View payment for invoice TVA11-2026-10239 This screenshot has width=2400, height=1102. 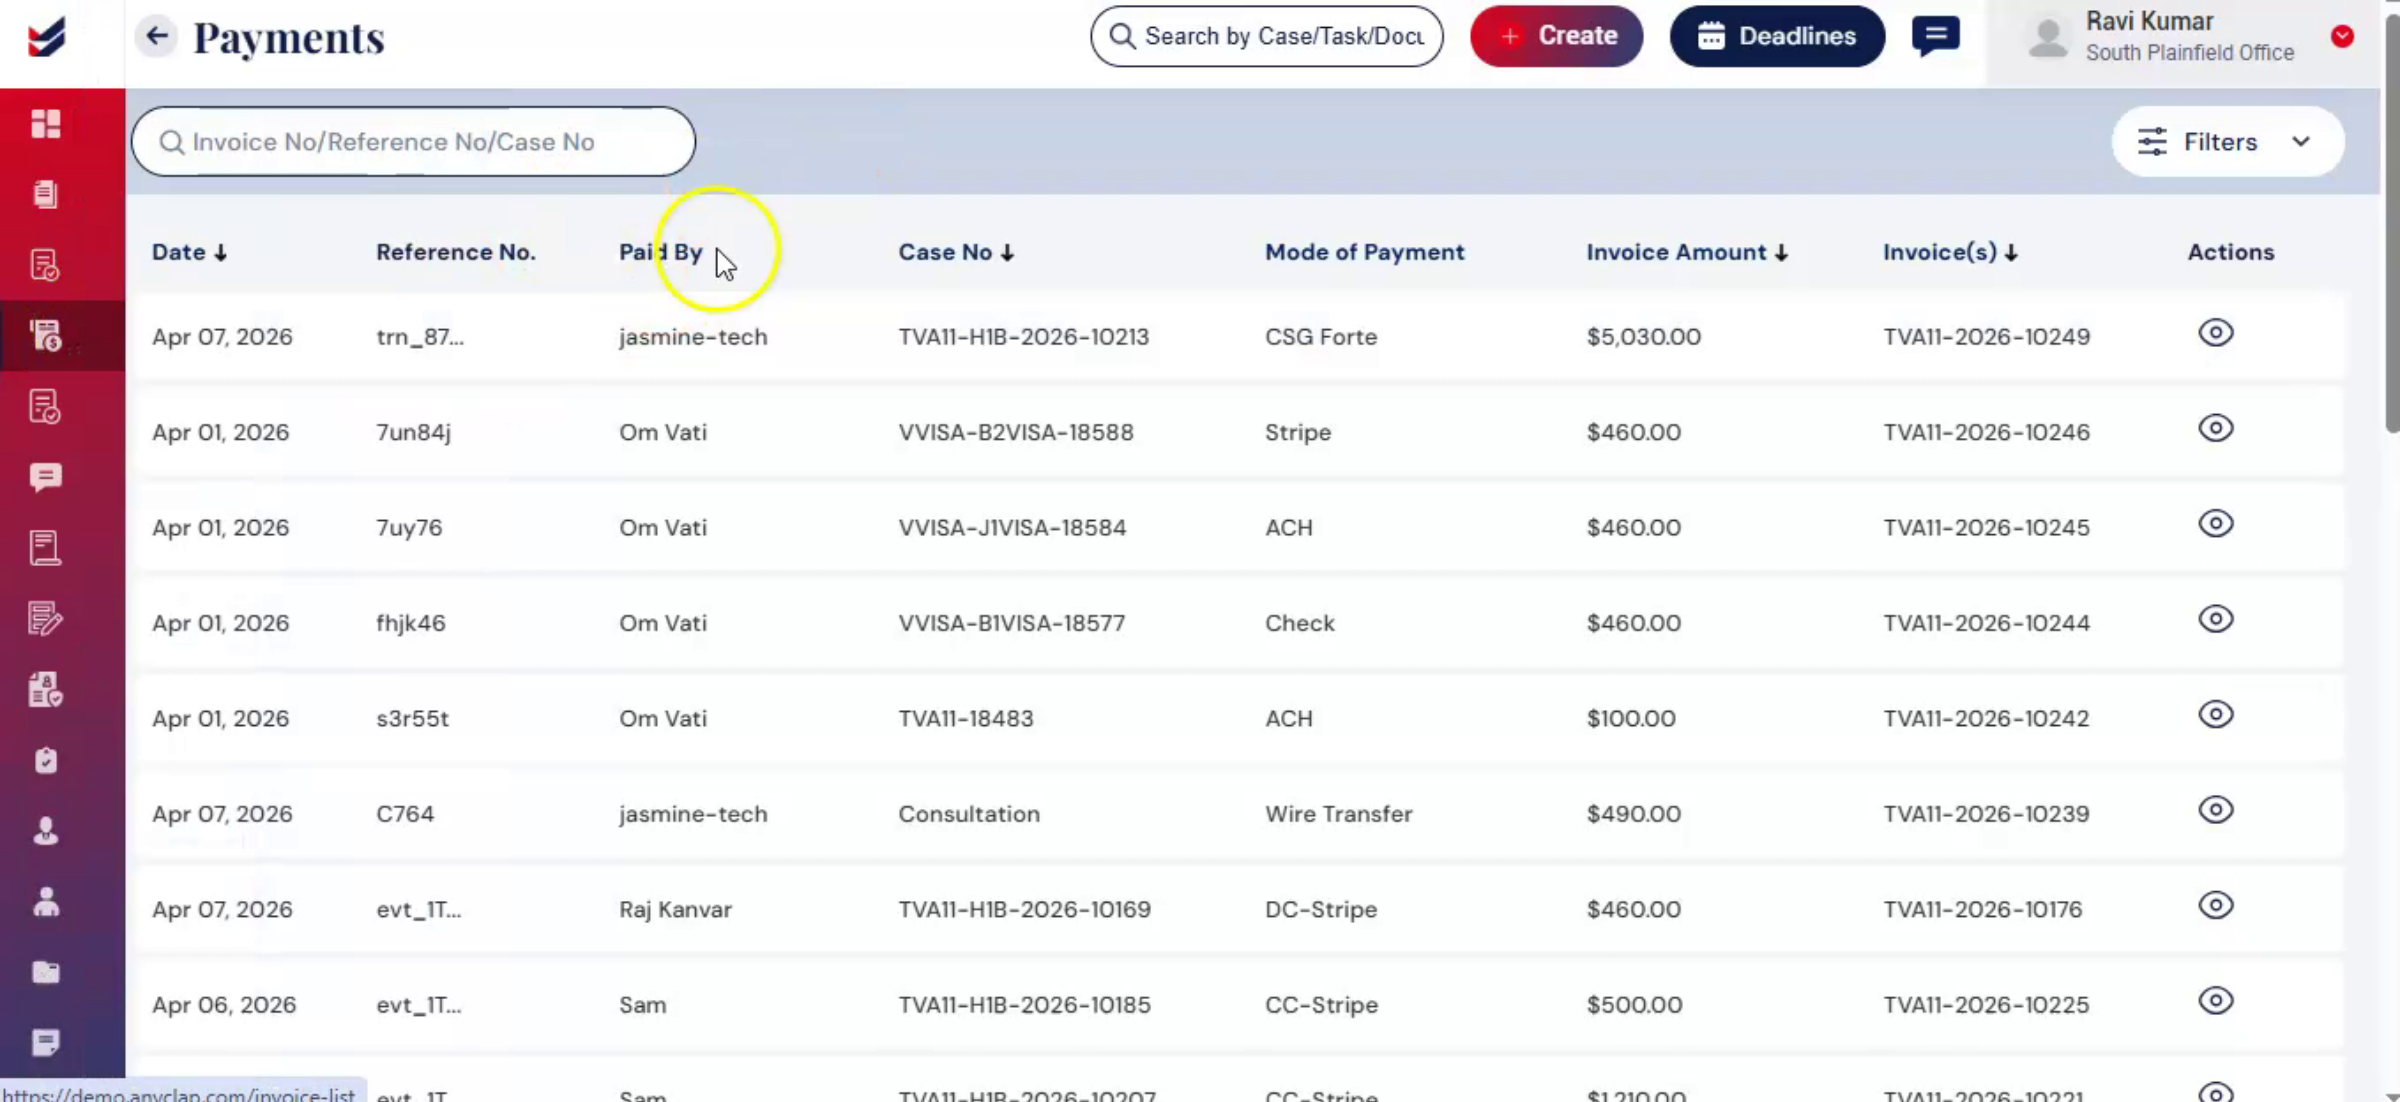click(2216, 810)
